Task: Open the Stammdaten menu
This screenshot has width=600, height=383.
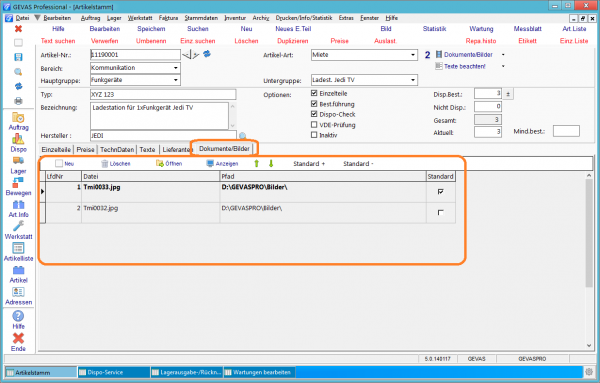Action: point(201,18)
